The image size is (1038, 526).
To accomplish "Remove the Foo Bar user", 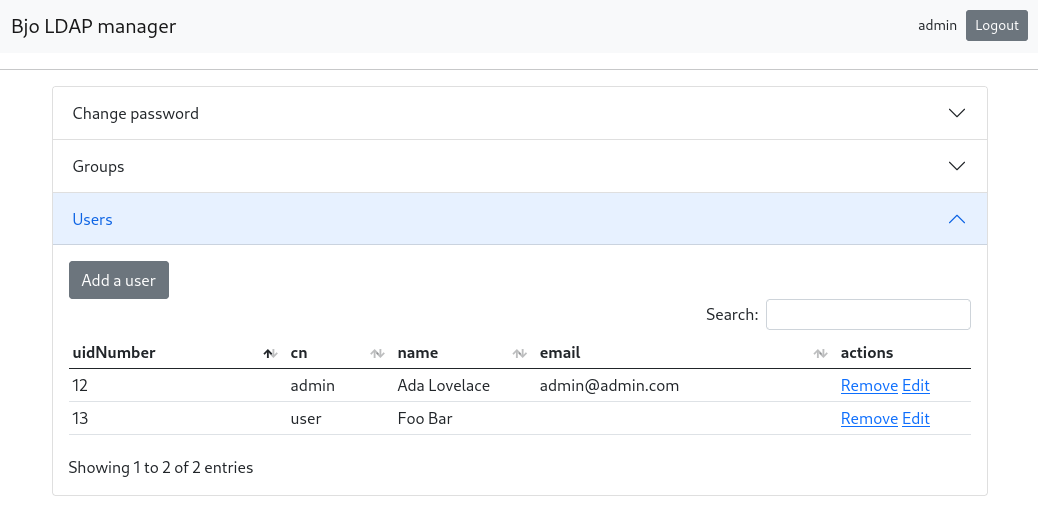I will 869,419.
